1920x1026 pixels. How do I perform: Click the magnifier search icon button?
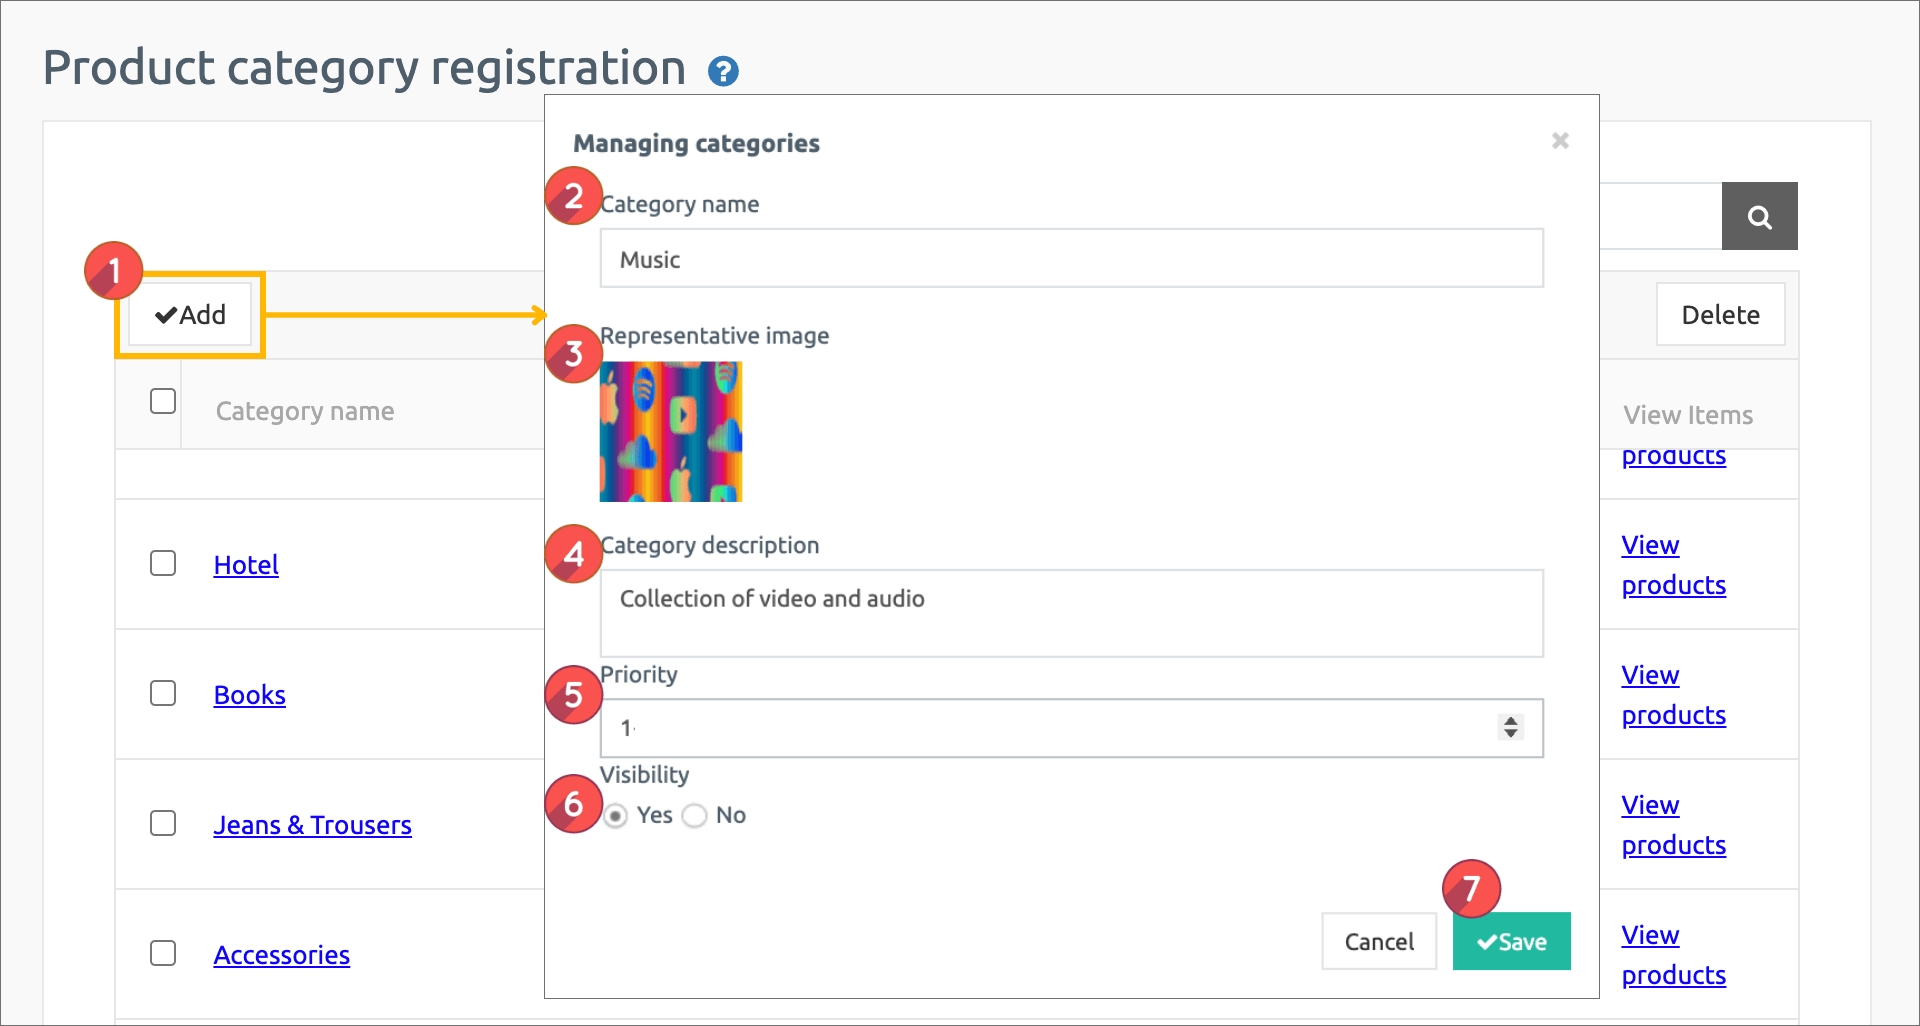click(1759, 216)
